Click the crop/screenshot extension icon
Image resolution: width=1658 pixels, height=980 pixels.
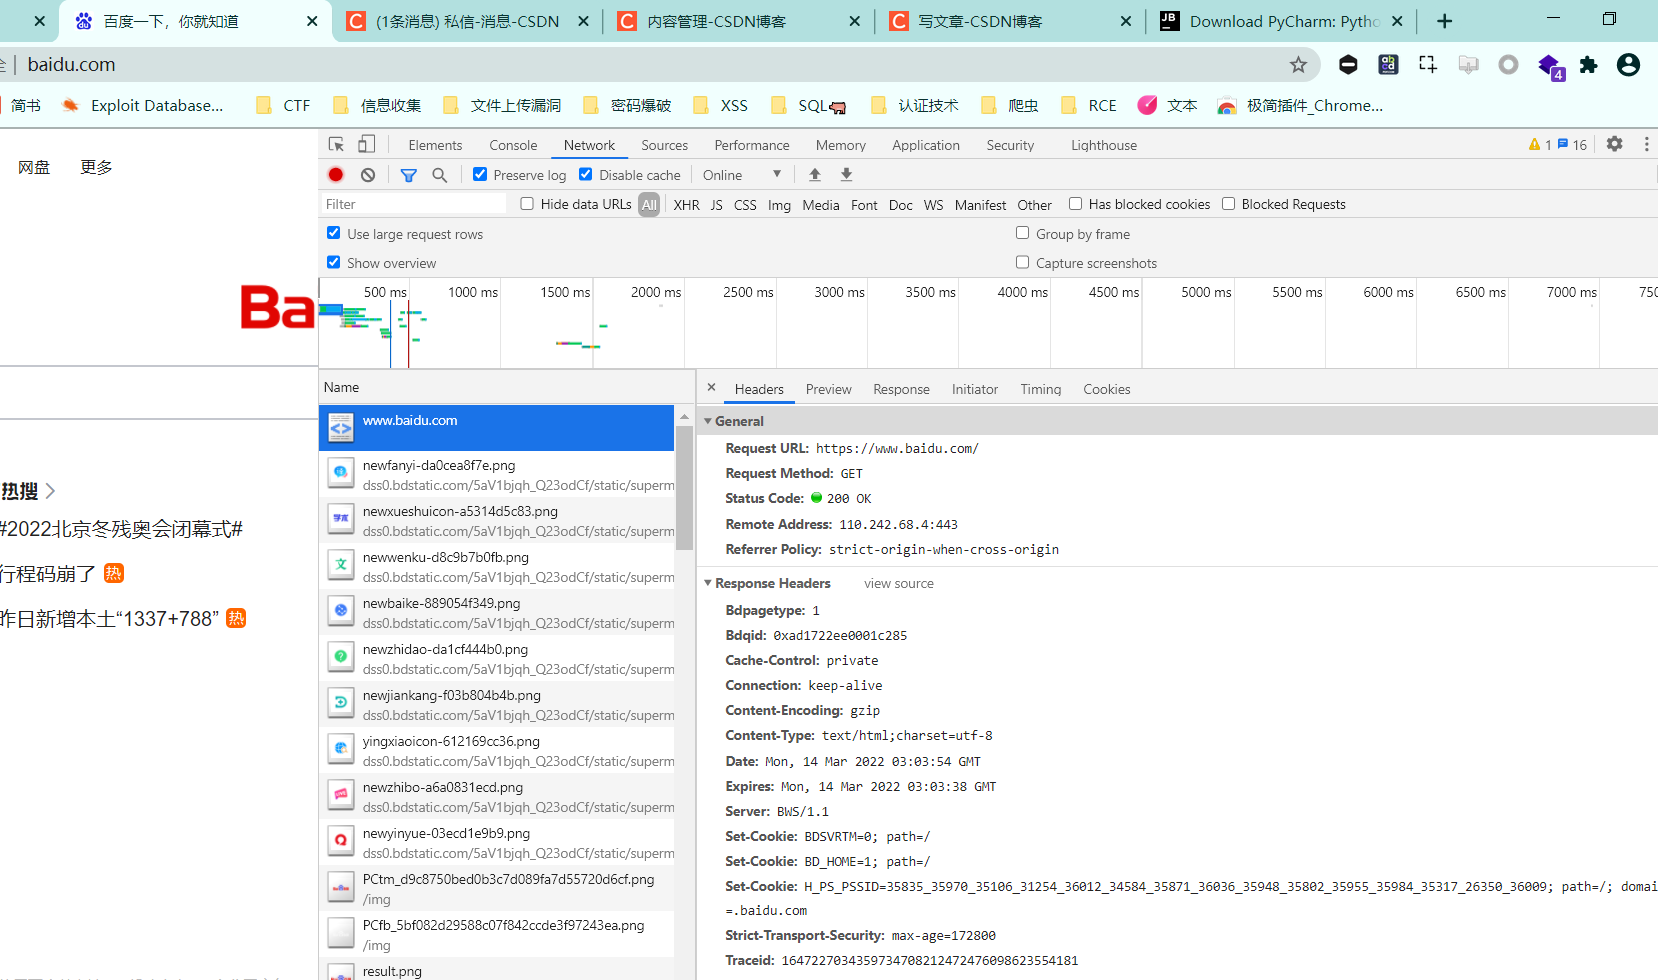tap(1428, 65)
